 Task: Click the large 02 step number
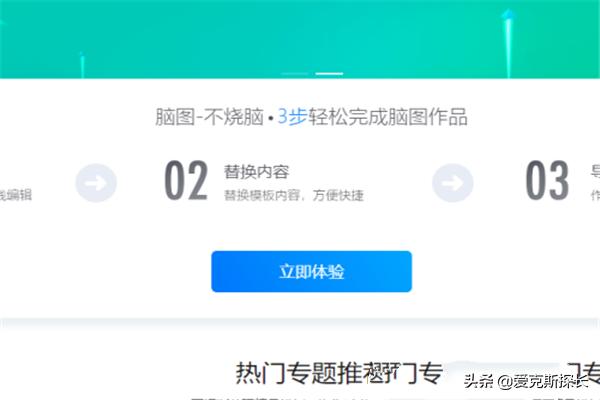click(186, 180)
